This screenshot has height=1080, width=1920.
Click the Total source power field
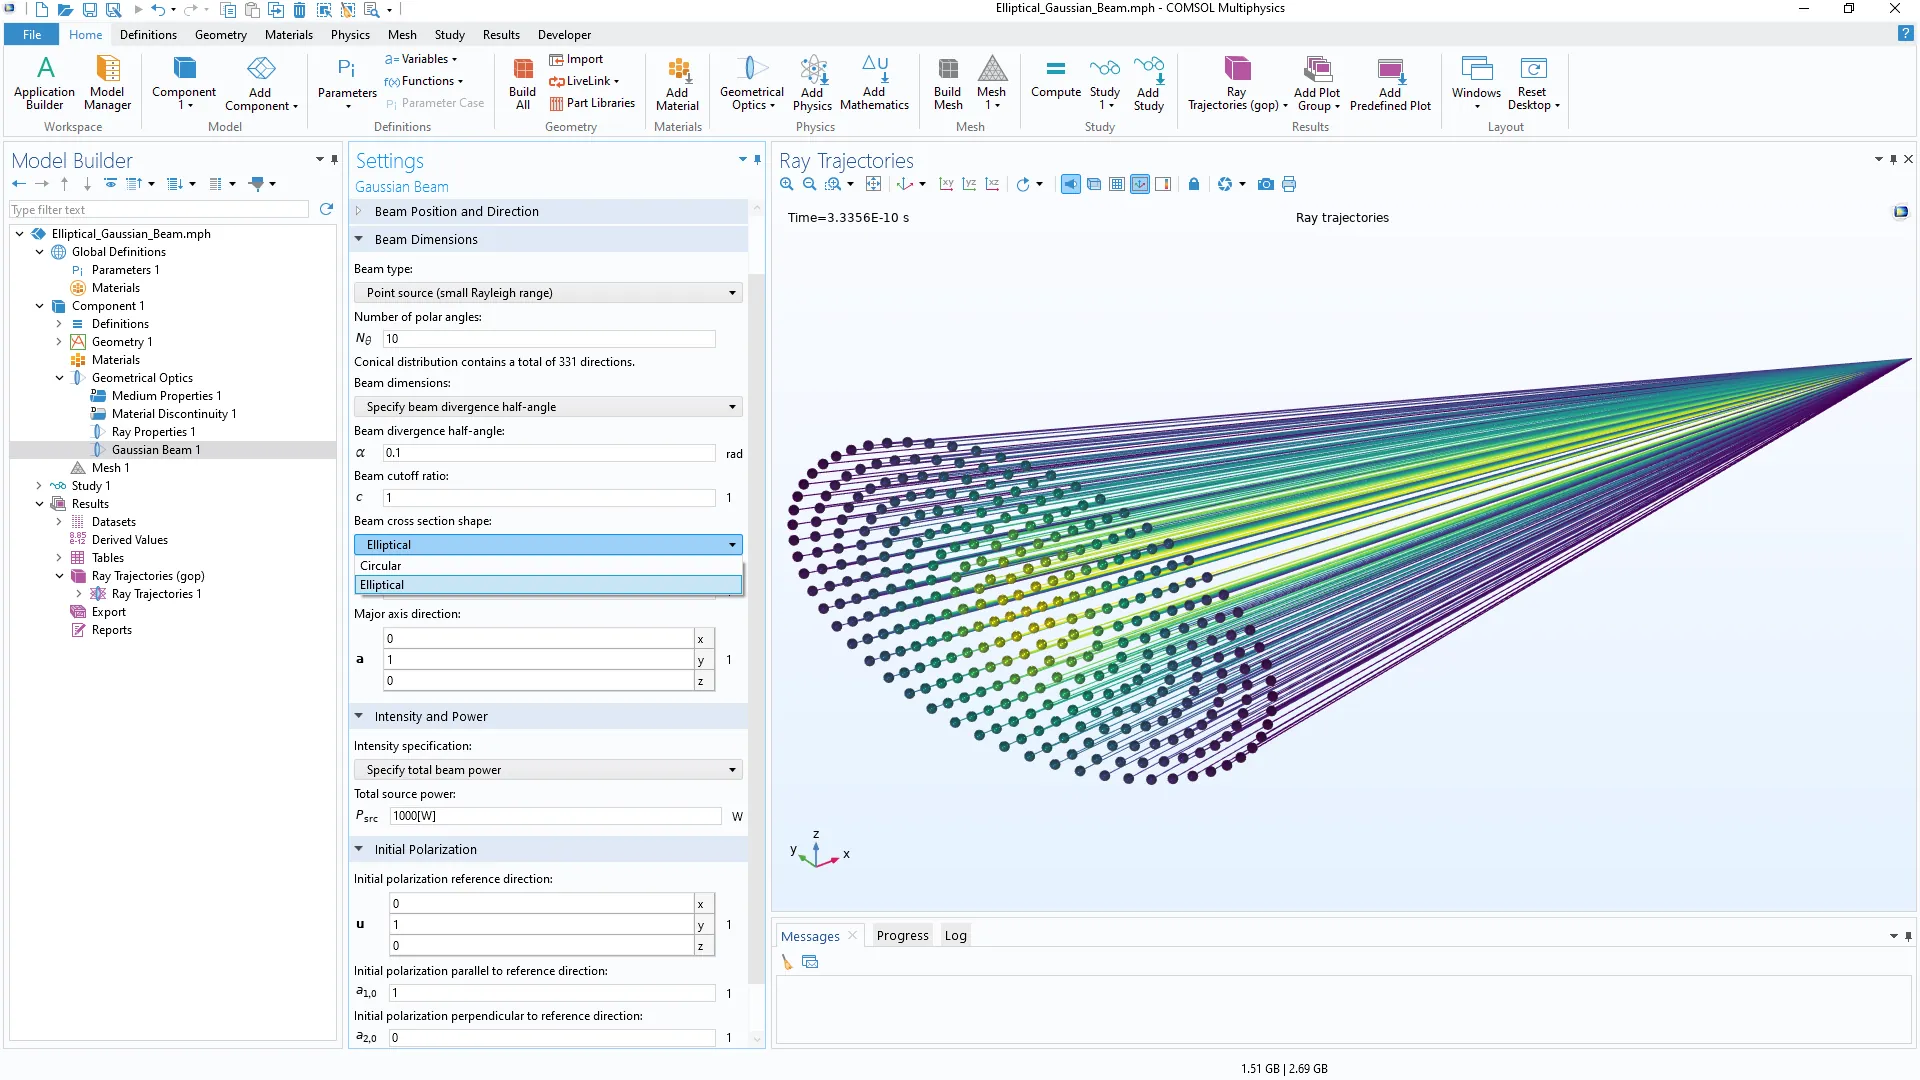(x=553, y=816)
